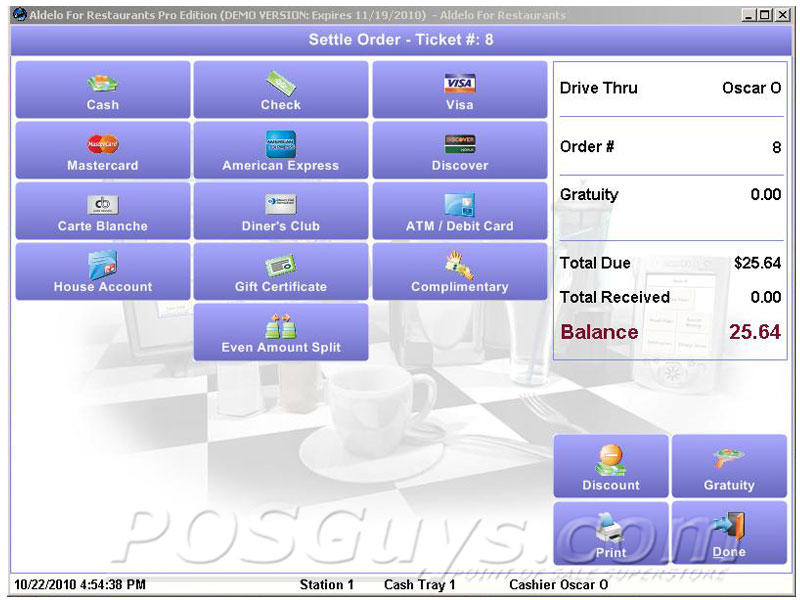Choose the Discover card icon
This screenshot has height=600, width=800.
pos(460,144)
